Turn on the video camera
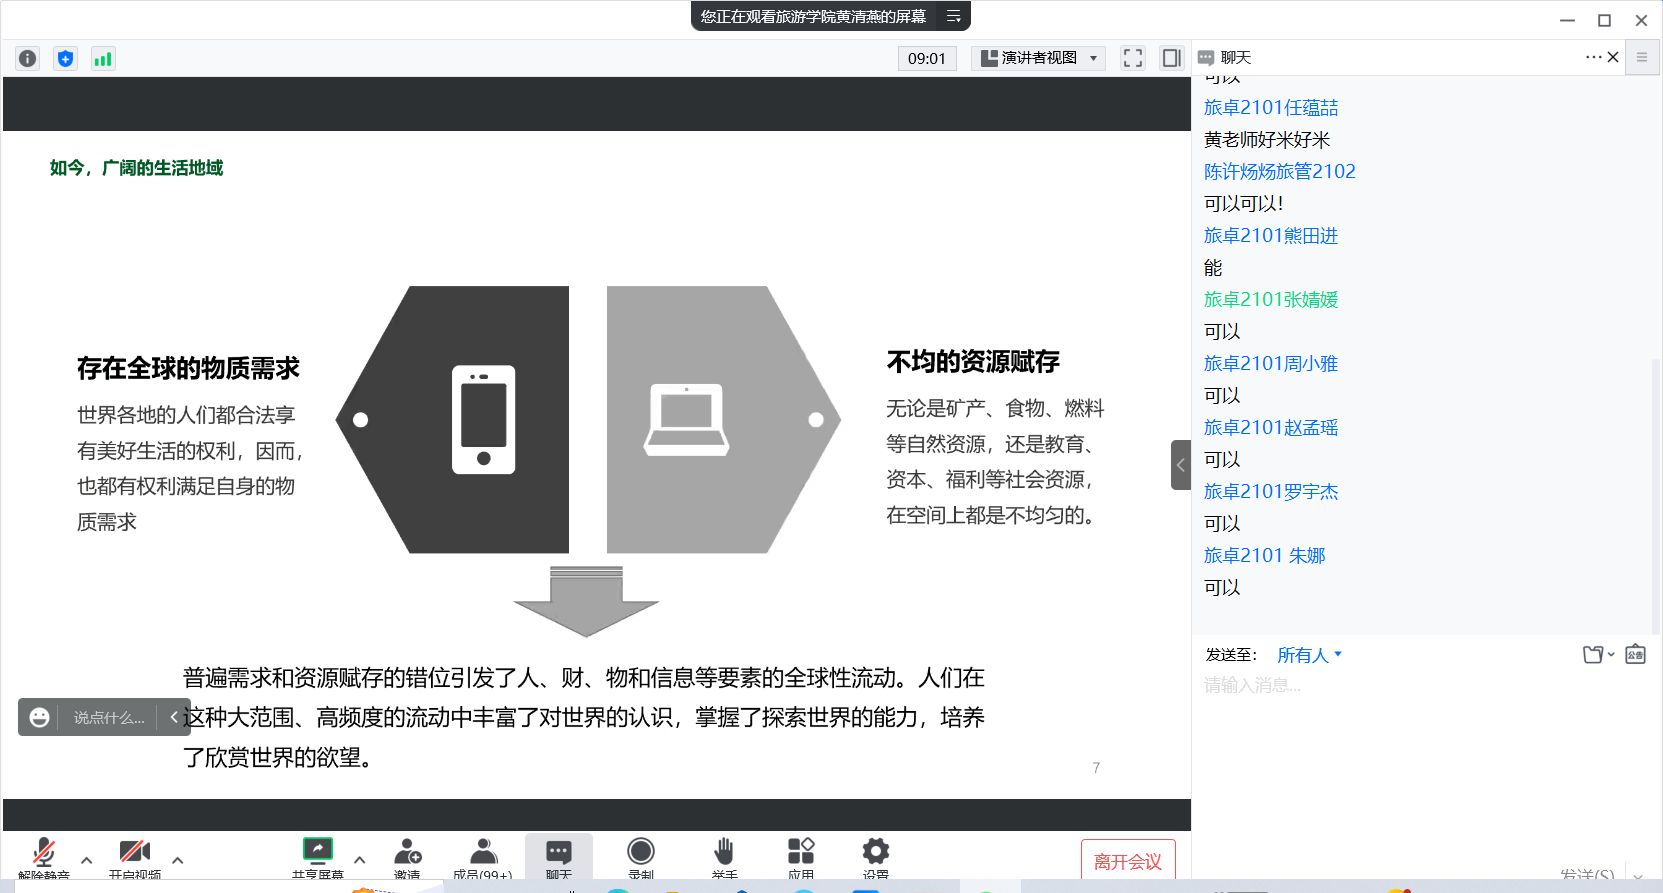Image resolution: width=1663 pixels, height=893 pixels. (134, 853)
